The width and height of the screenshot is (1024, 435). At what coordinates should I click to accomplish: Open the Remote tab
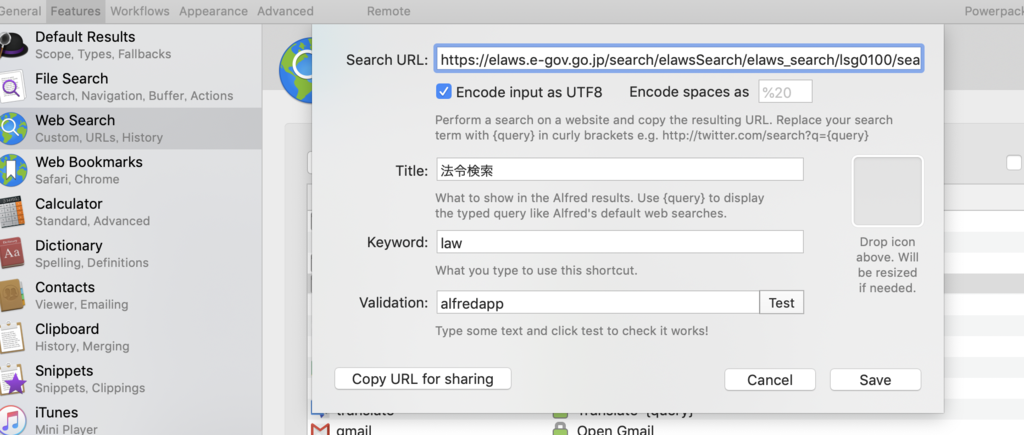[x=389, y=11]
